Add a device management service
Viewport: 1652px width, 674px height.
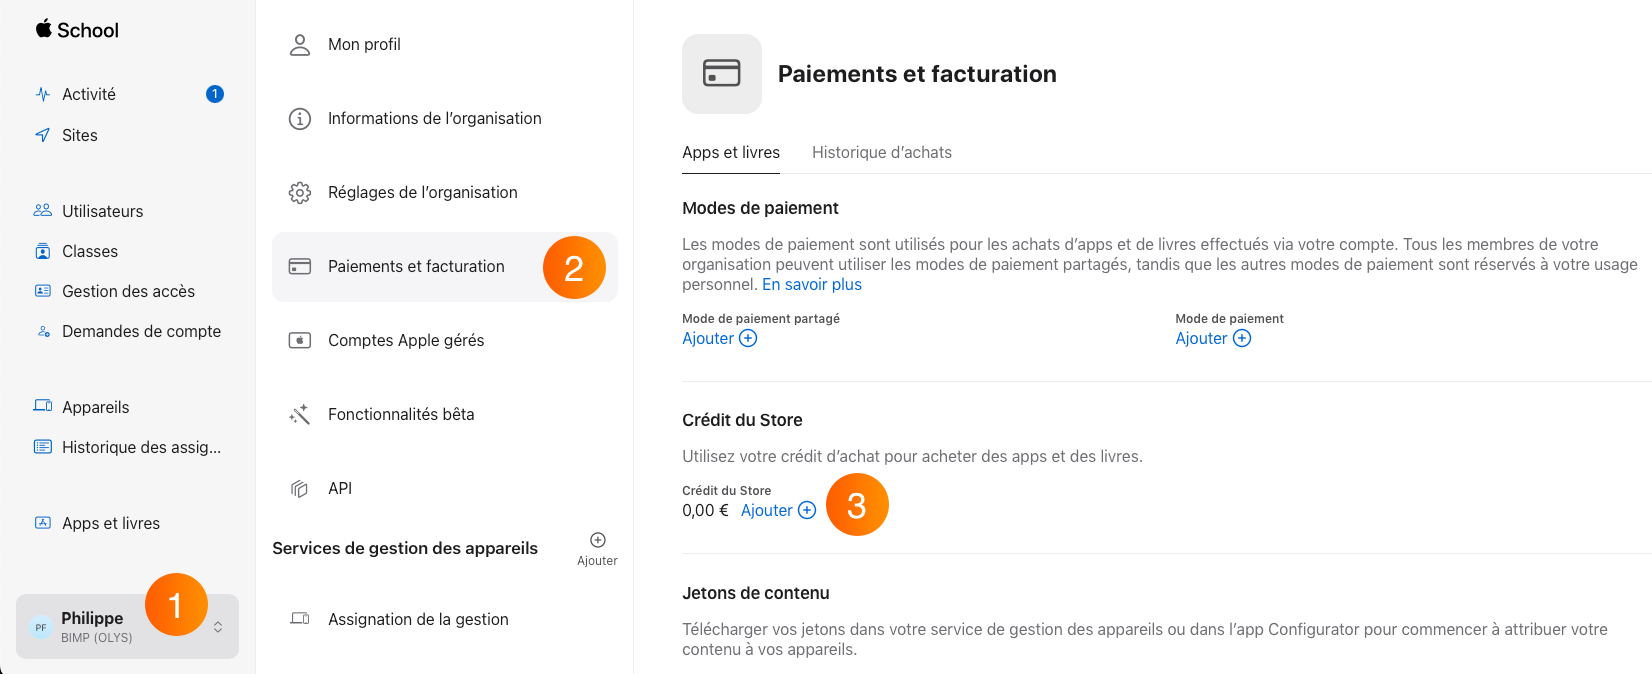coord(597,549)
